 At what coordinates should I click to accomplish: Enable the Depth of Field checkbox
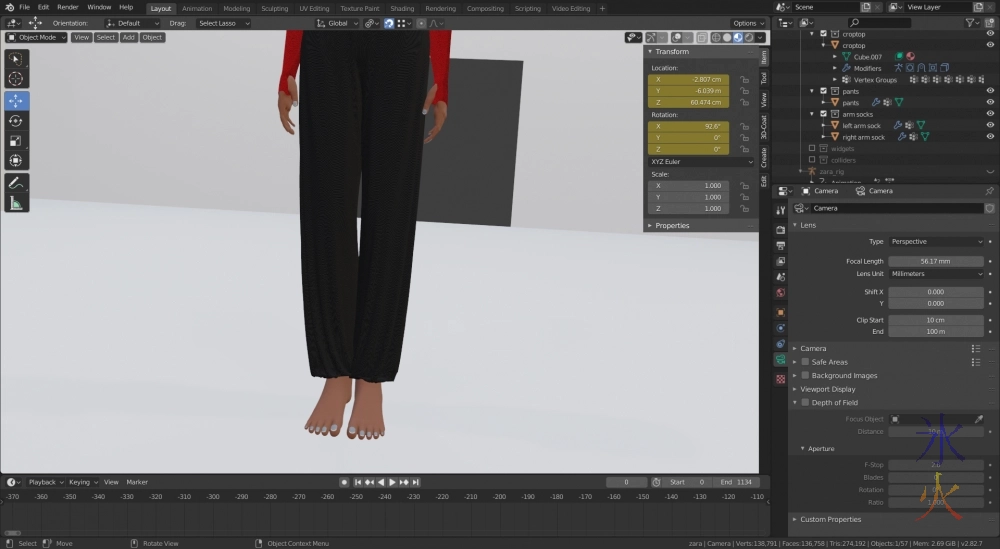click(x=805, y=403)
